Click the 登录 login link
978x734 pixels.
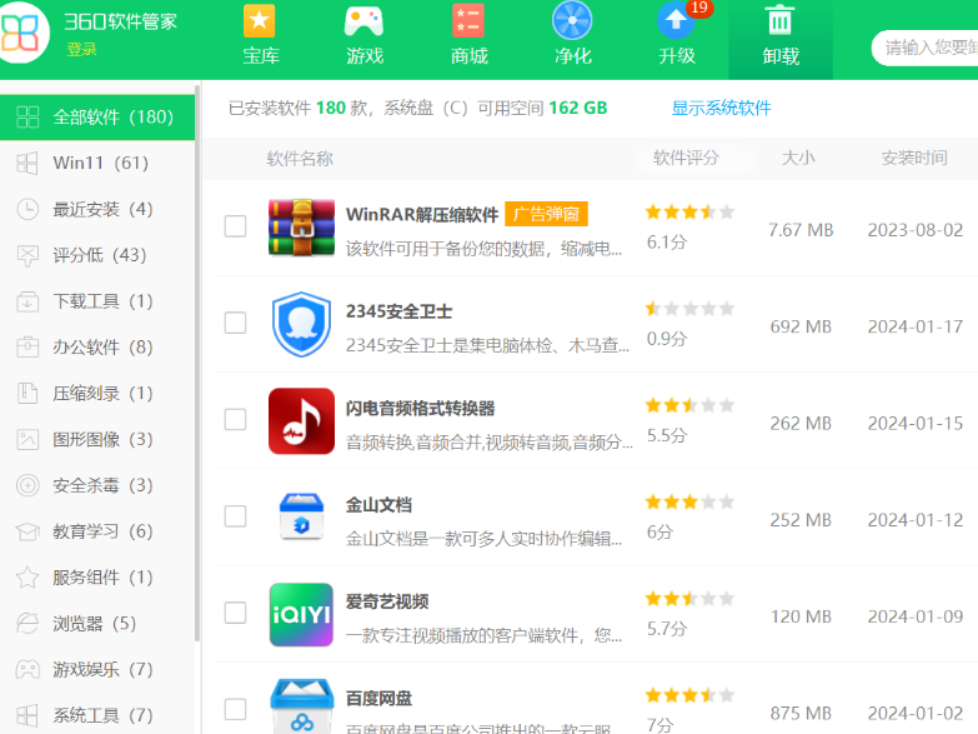click(x=81, y=49)
